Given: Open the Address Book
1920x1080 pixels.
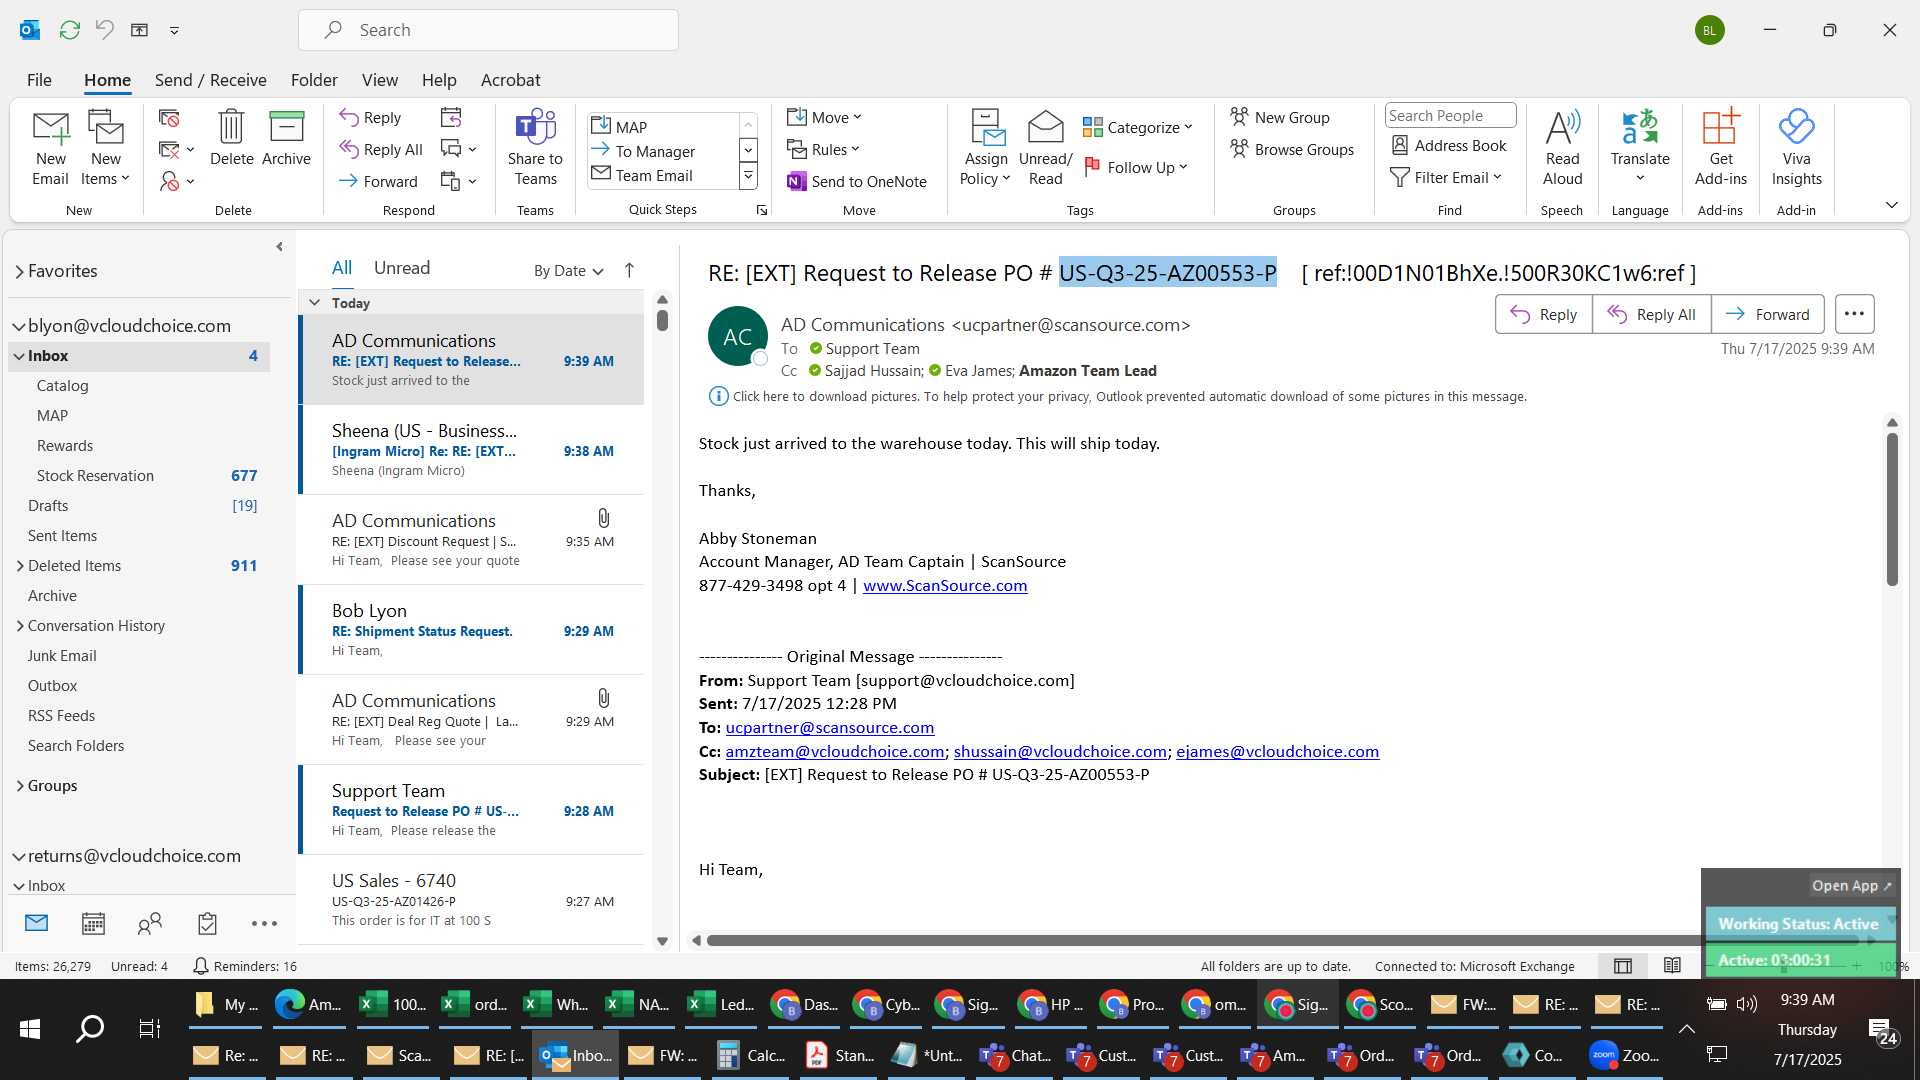Looking at the screenshot, I should tap(1449, 145).
